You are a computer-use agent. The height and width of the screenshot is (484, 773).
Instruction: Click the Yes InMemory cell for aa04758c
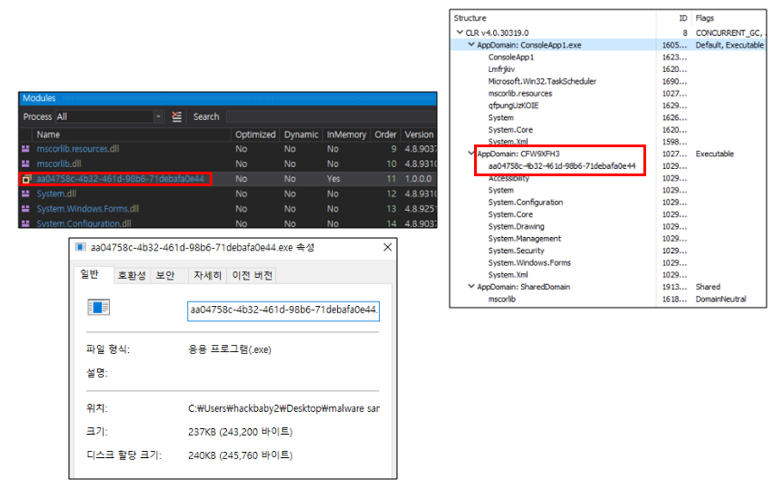point(333,179)
